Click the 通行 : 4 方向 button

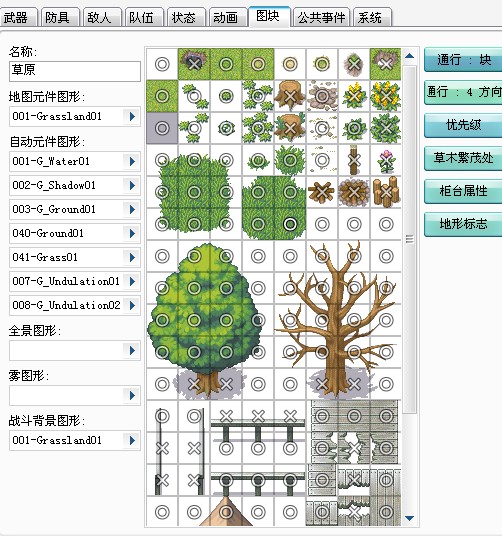tap(463, 92)
